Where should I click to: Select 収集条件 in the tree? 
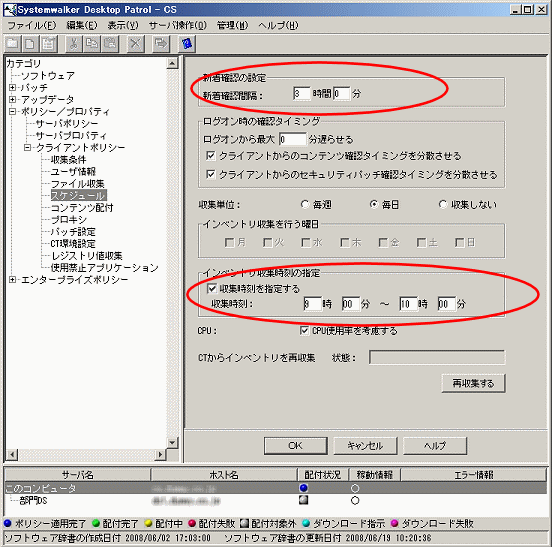[68, 160]
